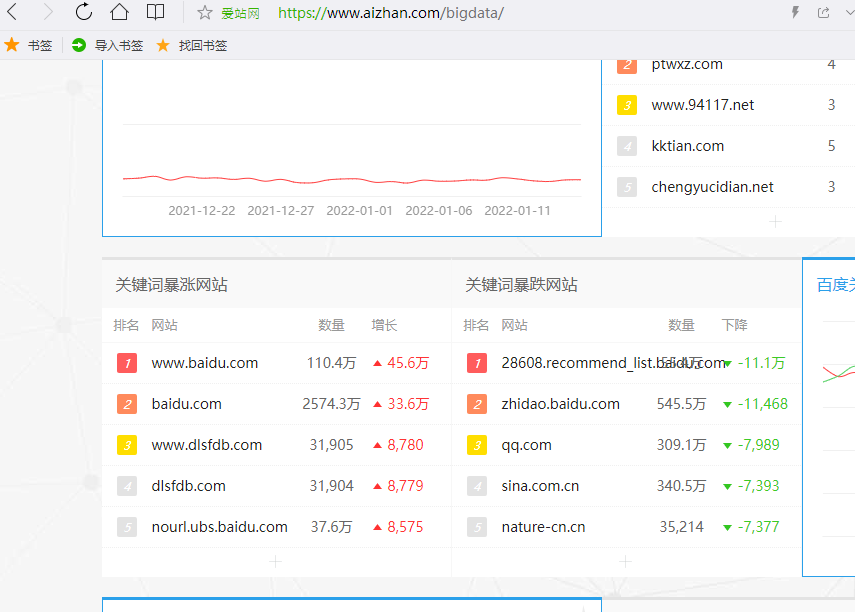
Task: Click the 35,214 quantity value
Action: 681,527
